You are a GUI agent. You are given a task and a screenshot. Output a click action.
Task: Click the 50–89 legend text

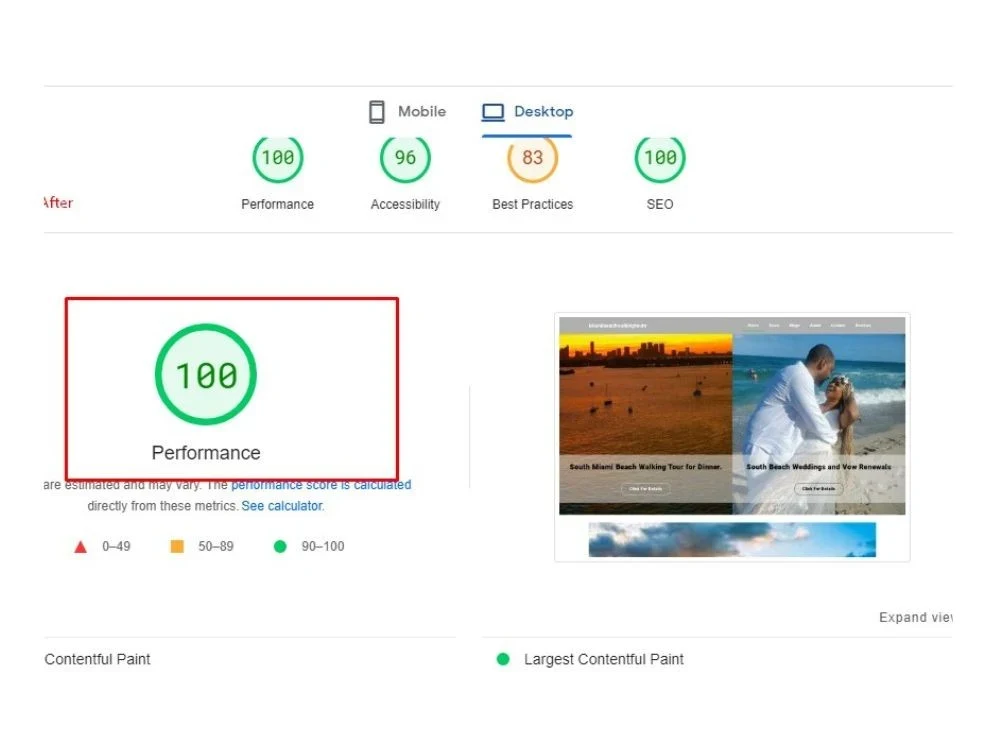click(216, 547)
